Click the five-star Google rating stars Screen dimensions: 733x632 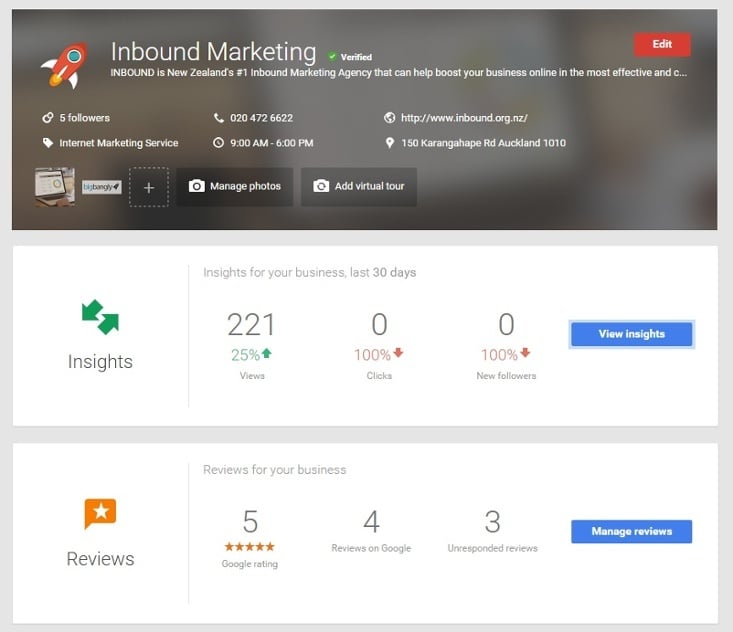pos(250,546)
